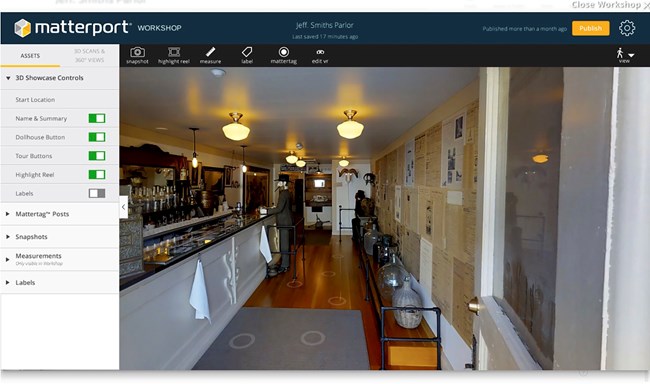Viewport: 650px width, 384px height.
Task: Click the Matterport logo
Action: click(73, 28)
